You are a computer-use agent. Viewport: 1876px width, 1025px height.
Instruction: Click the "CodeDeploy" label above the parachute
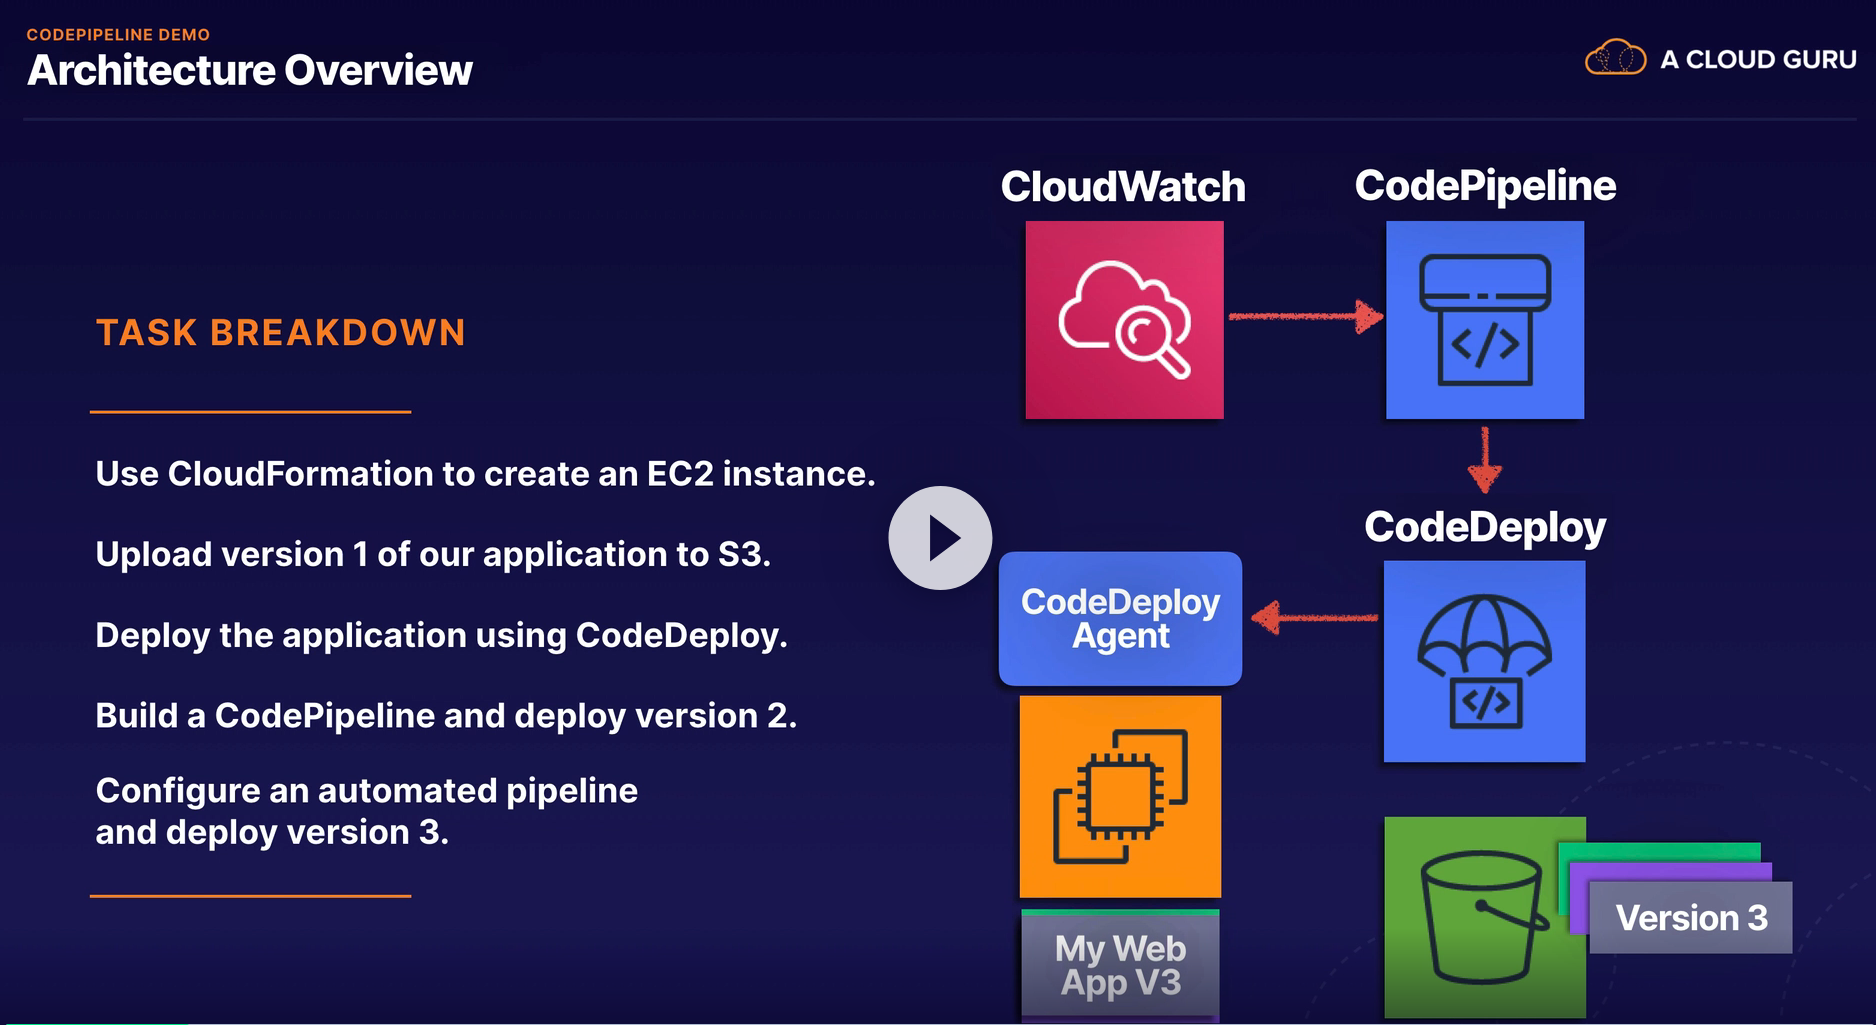tap(1485, 527)
